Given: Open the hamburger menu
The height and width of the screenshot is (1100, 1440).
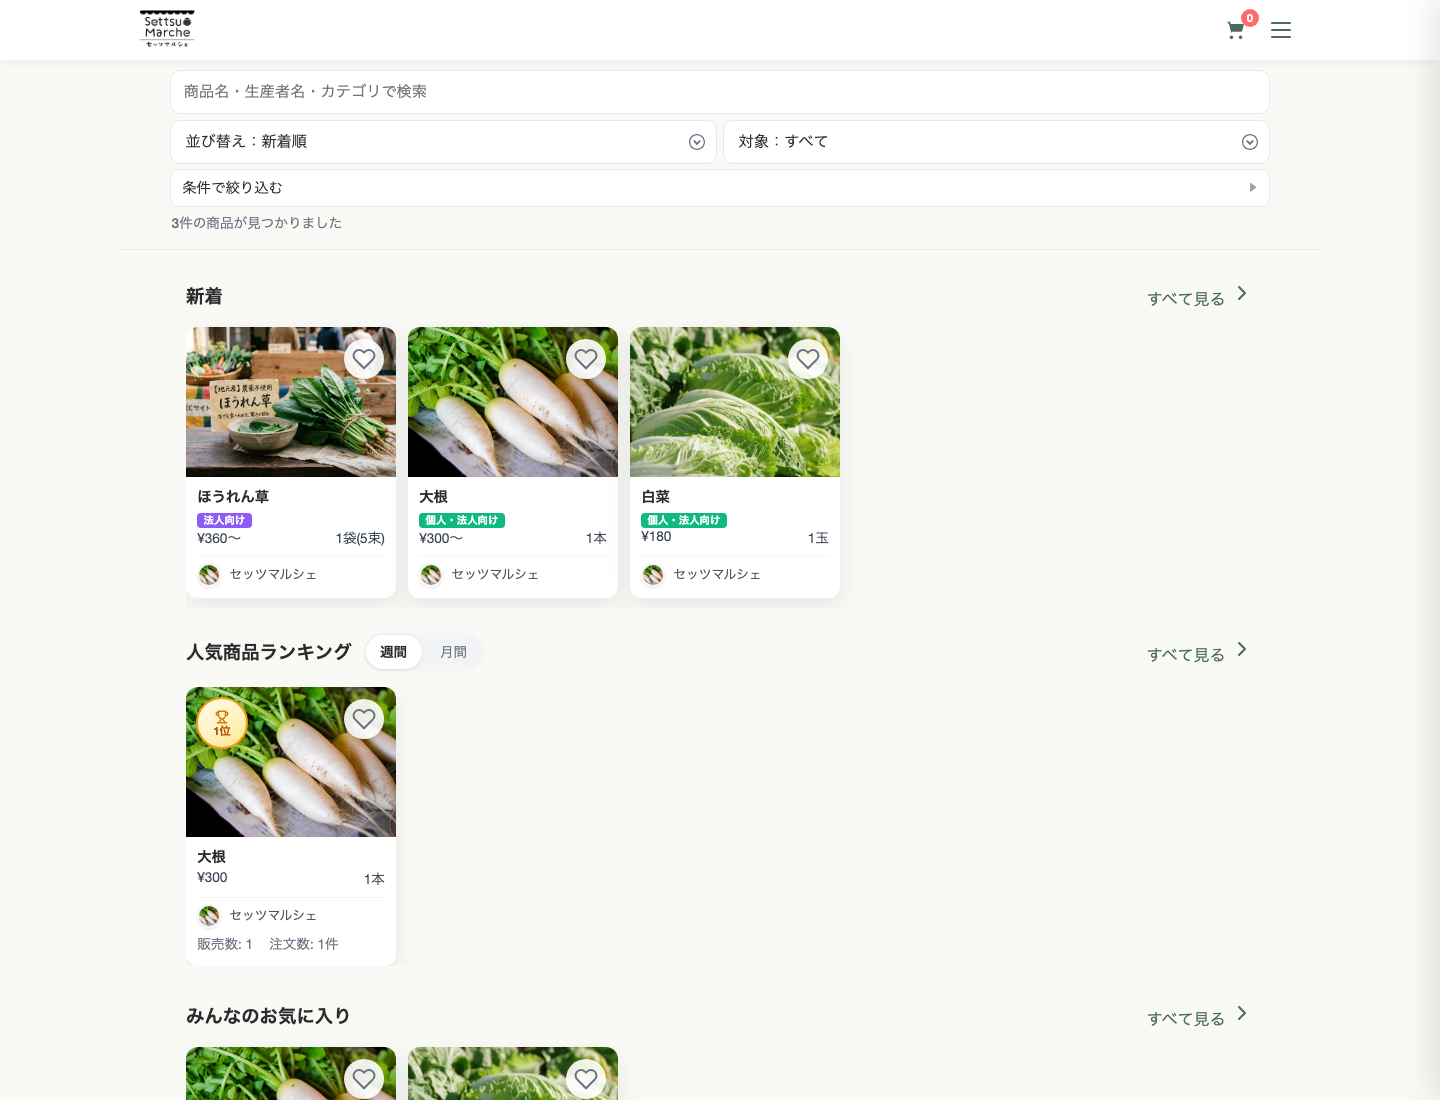Looking at the screenshot, I should pos(1281,30).
